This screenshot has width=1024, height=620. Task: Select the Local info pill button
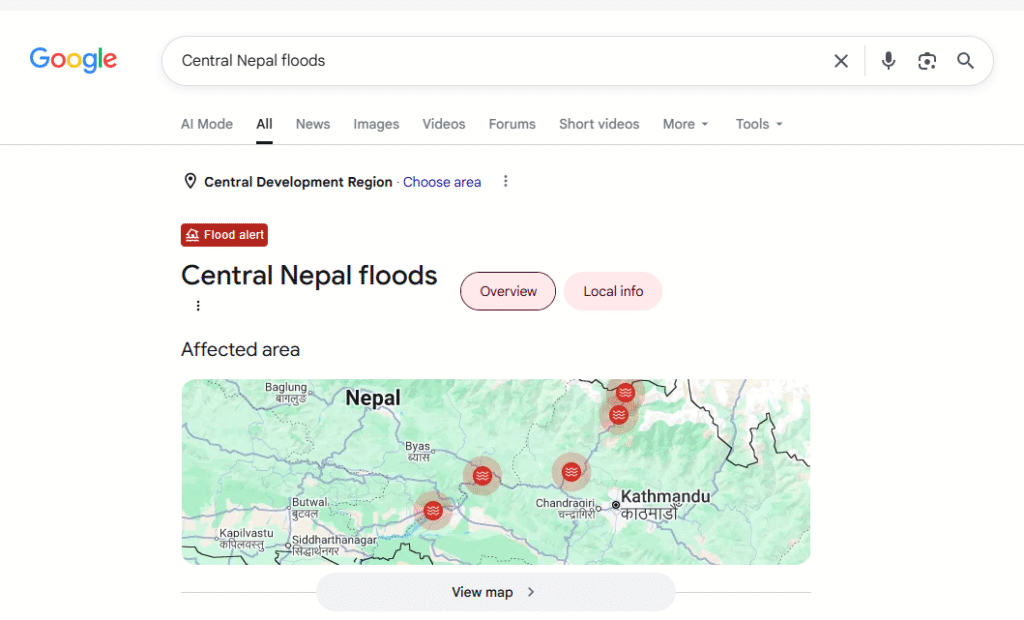(613, 291)
